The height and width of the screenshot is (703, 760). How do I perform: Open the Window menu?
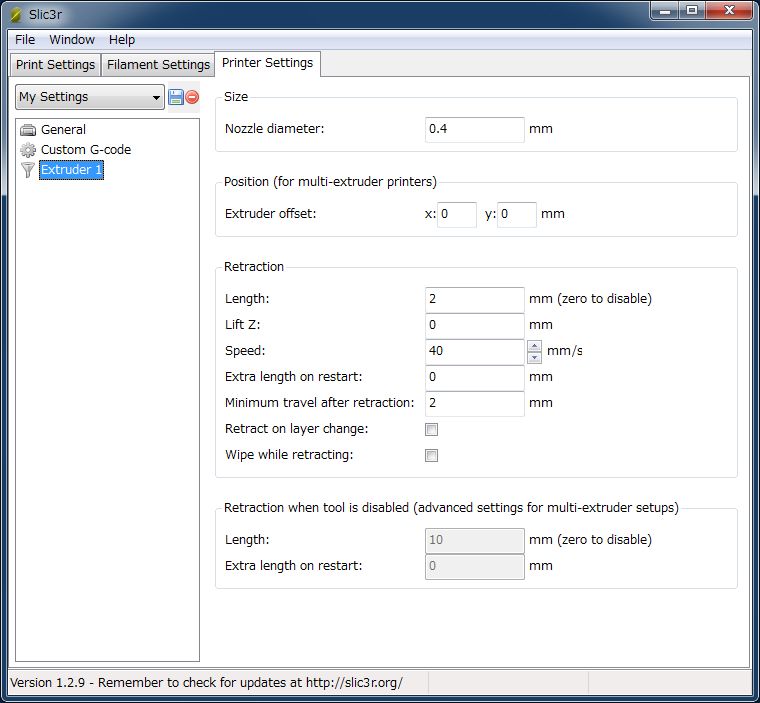[x=72, y=40]
